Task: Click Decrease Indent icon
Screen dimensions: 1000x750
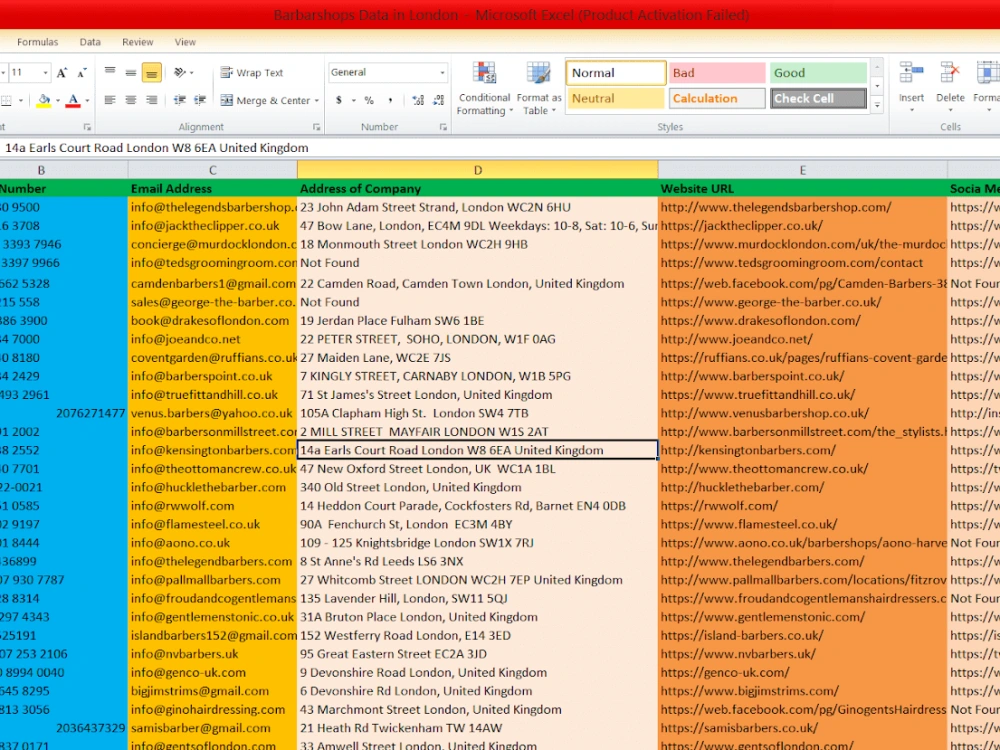Action: 180,100
